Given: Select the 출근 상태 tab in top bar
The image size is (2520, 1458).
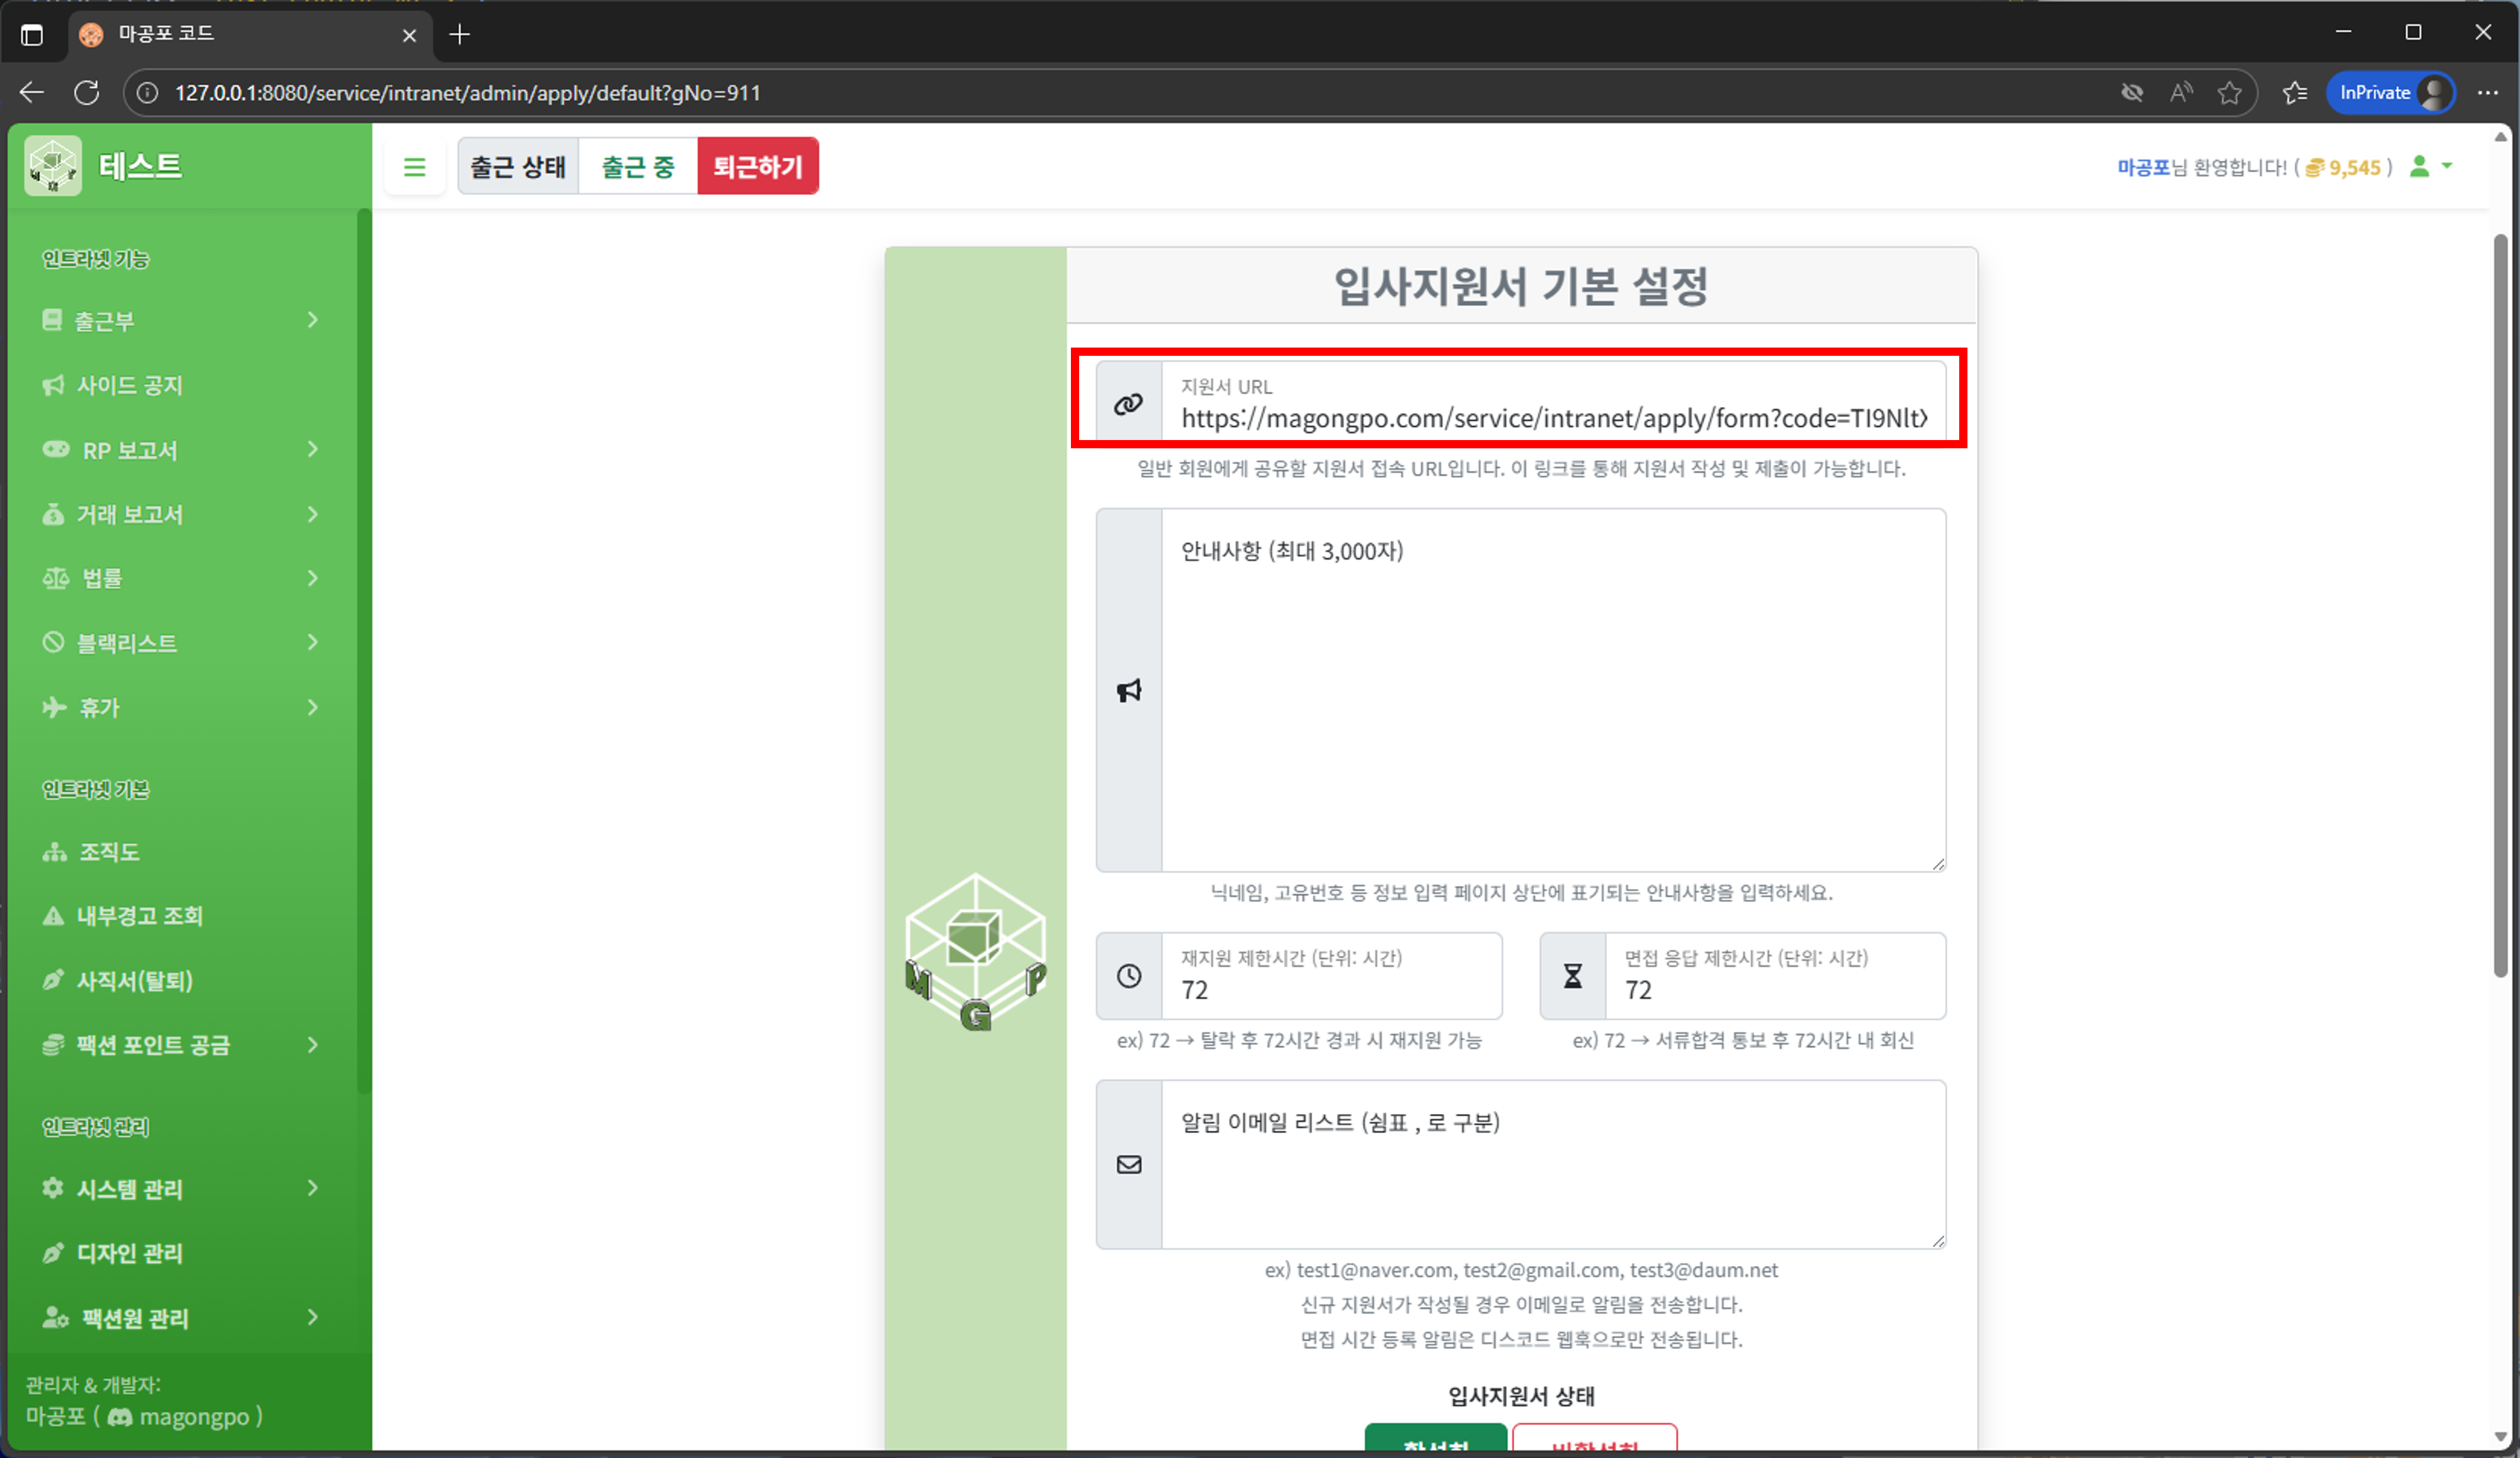Looking at the screenshot, I should point(518,166).
